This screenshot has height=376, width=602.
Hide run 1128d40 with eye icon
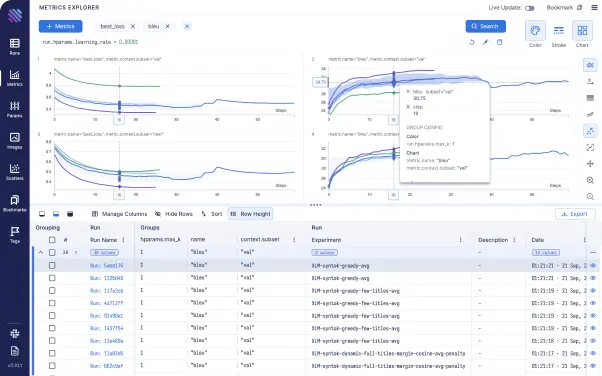(593, 278)
